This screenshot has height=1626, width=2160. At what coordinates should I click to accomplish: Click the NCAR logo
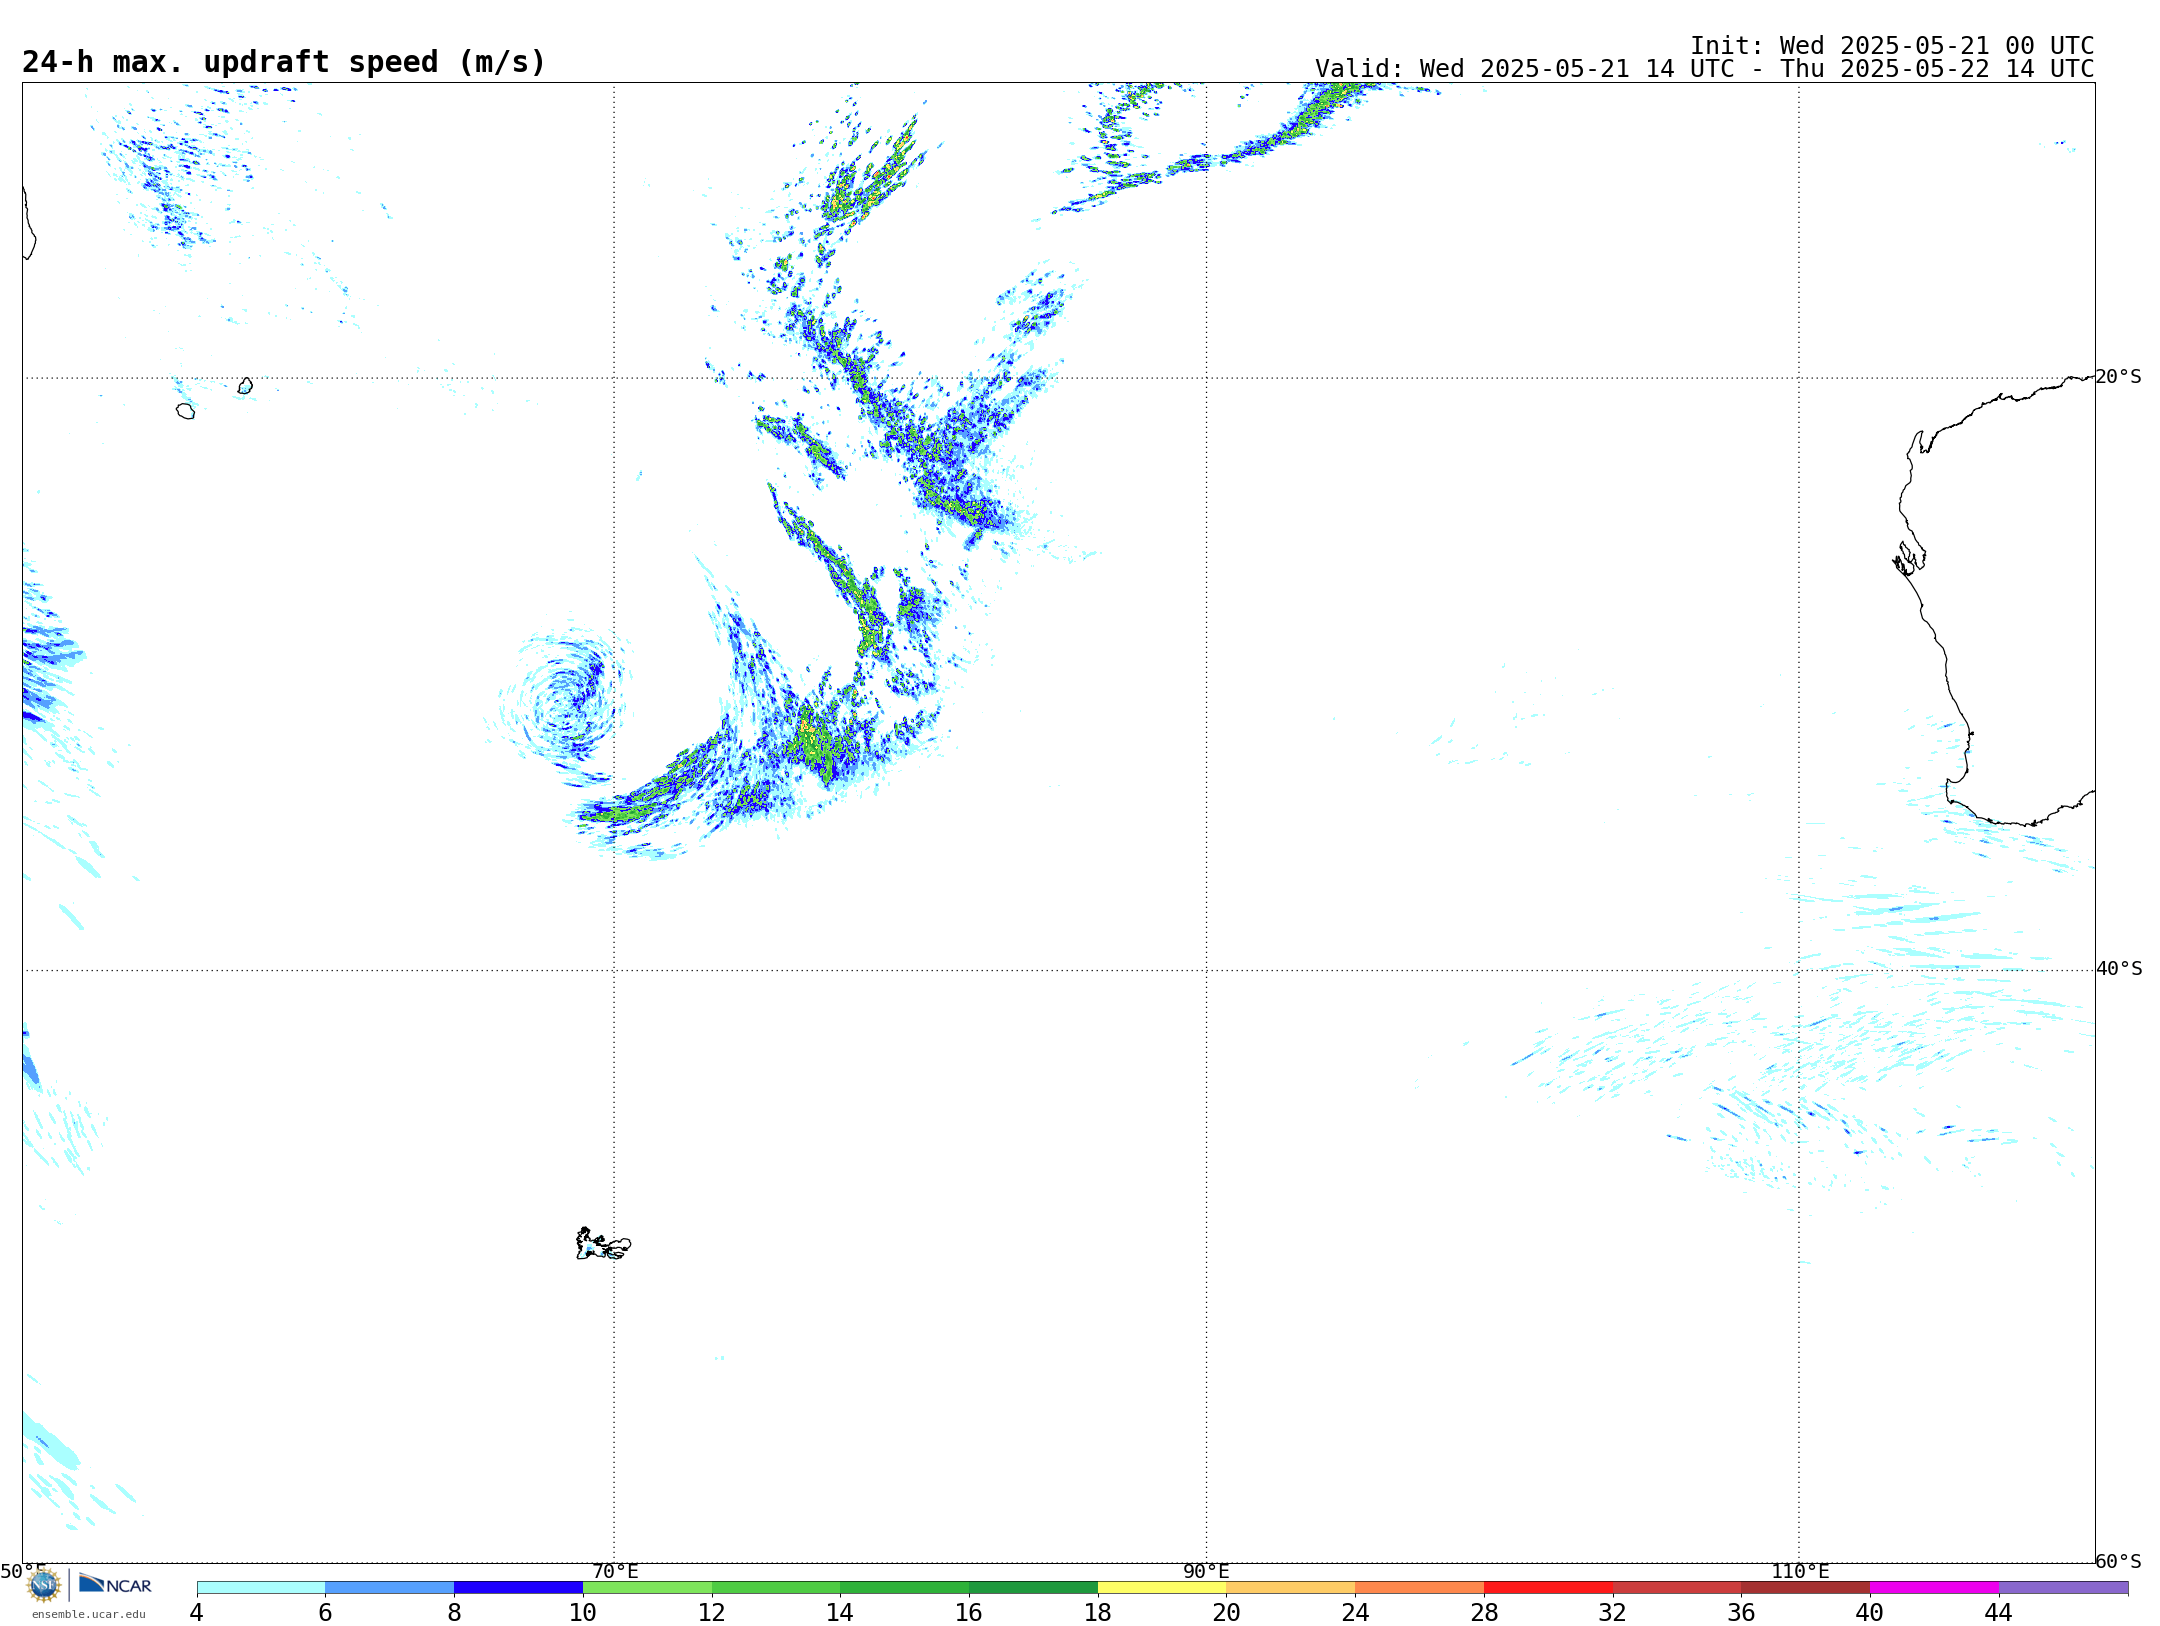pyautogui.click(x=115, y=1584)
